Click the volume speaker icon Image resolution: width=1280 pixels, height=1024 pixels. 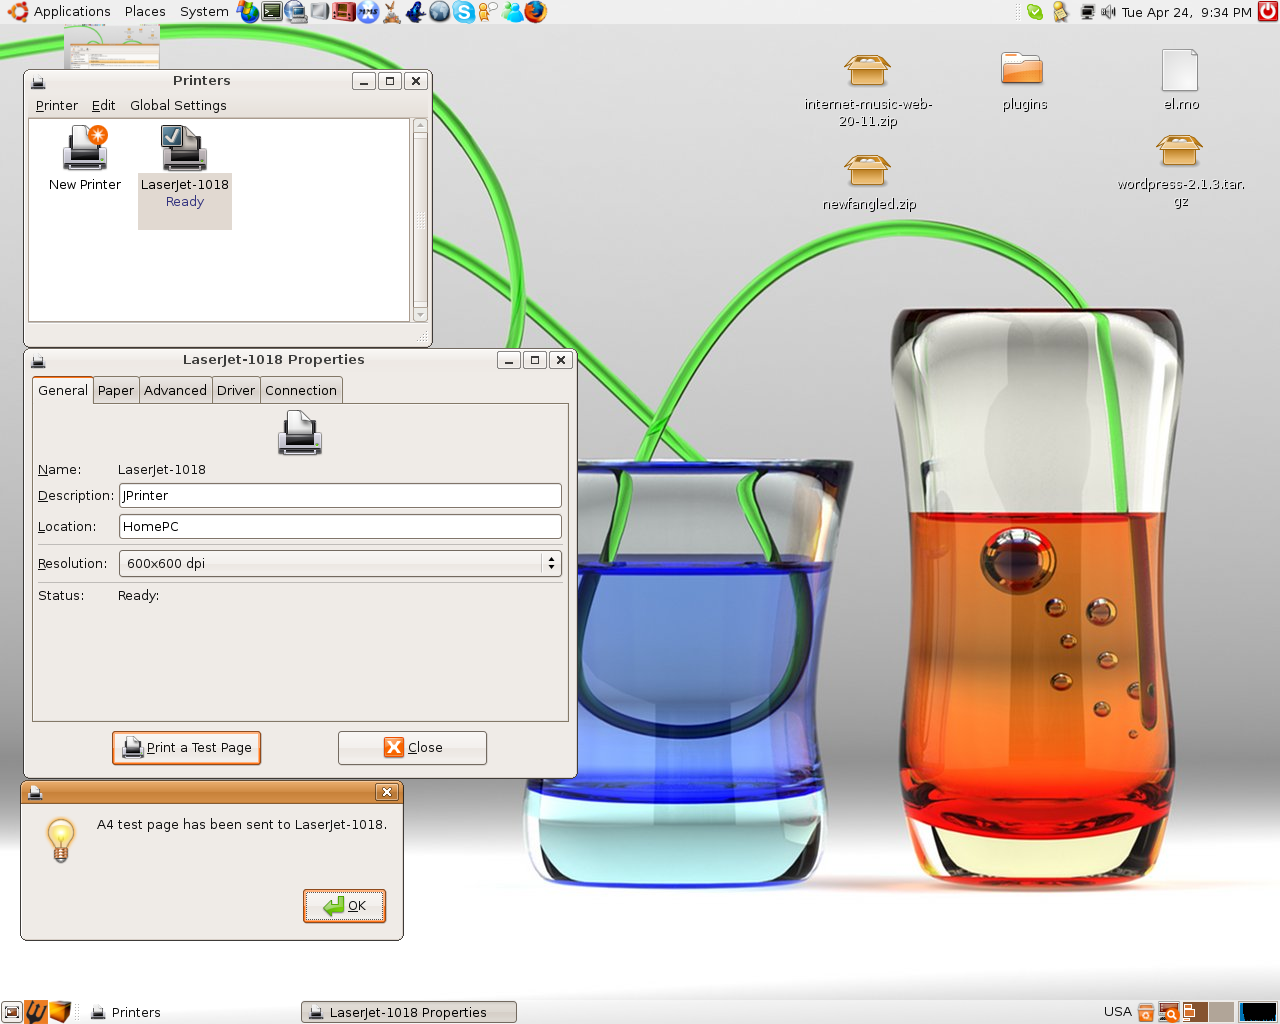(1108, 12)
